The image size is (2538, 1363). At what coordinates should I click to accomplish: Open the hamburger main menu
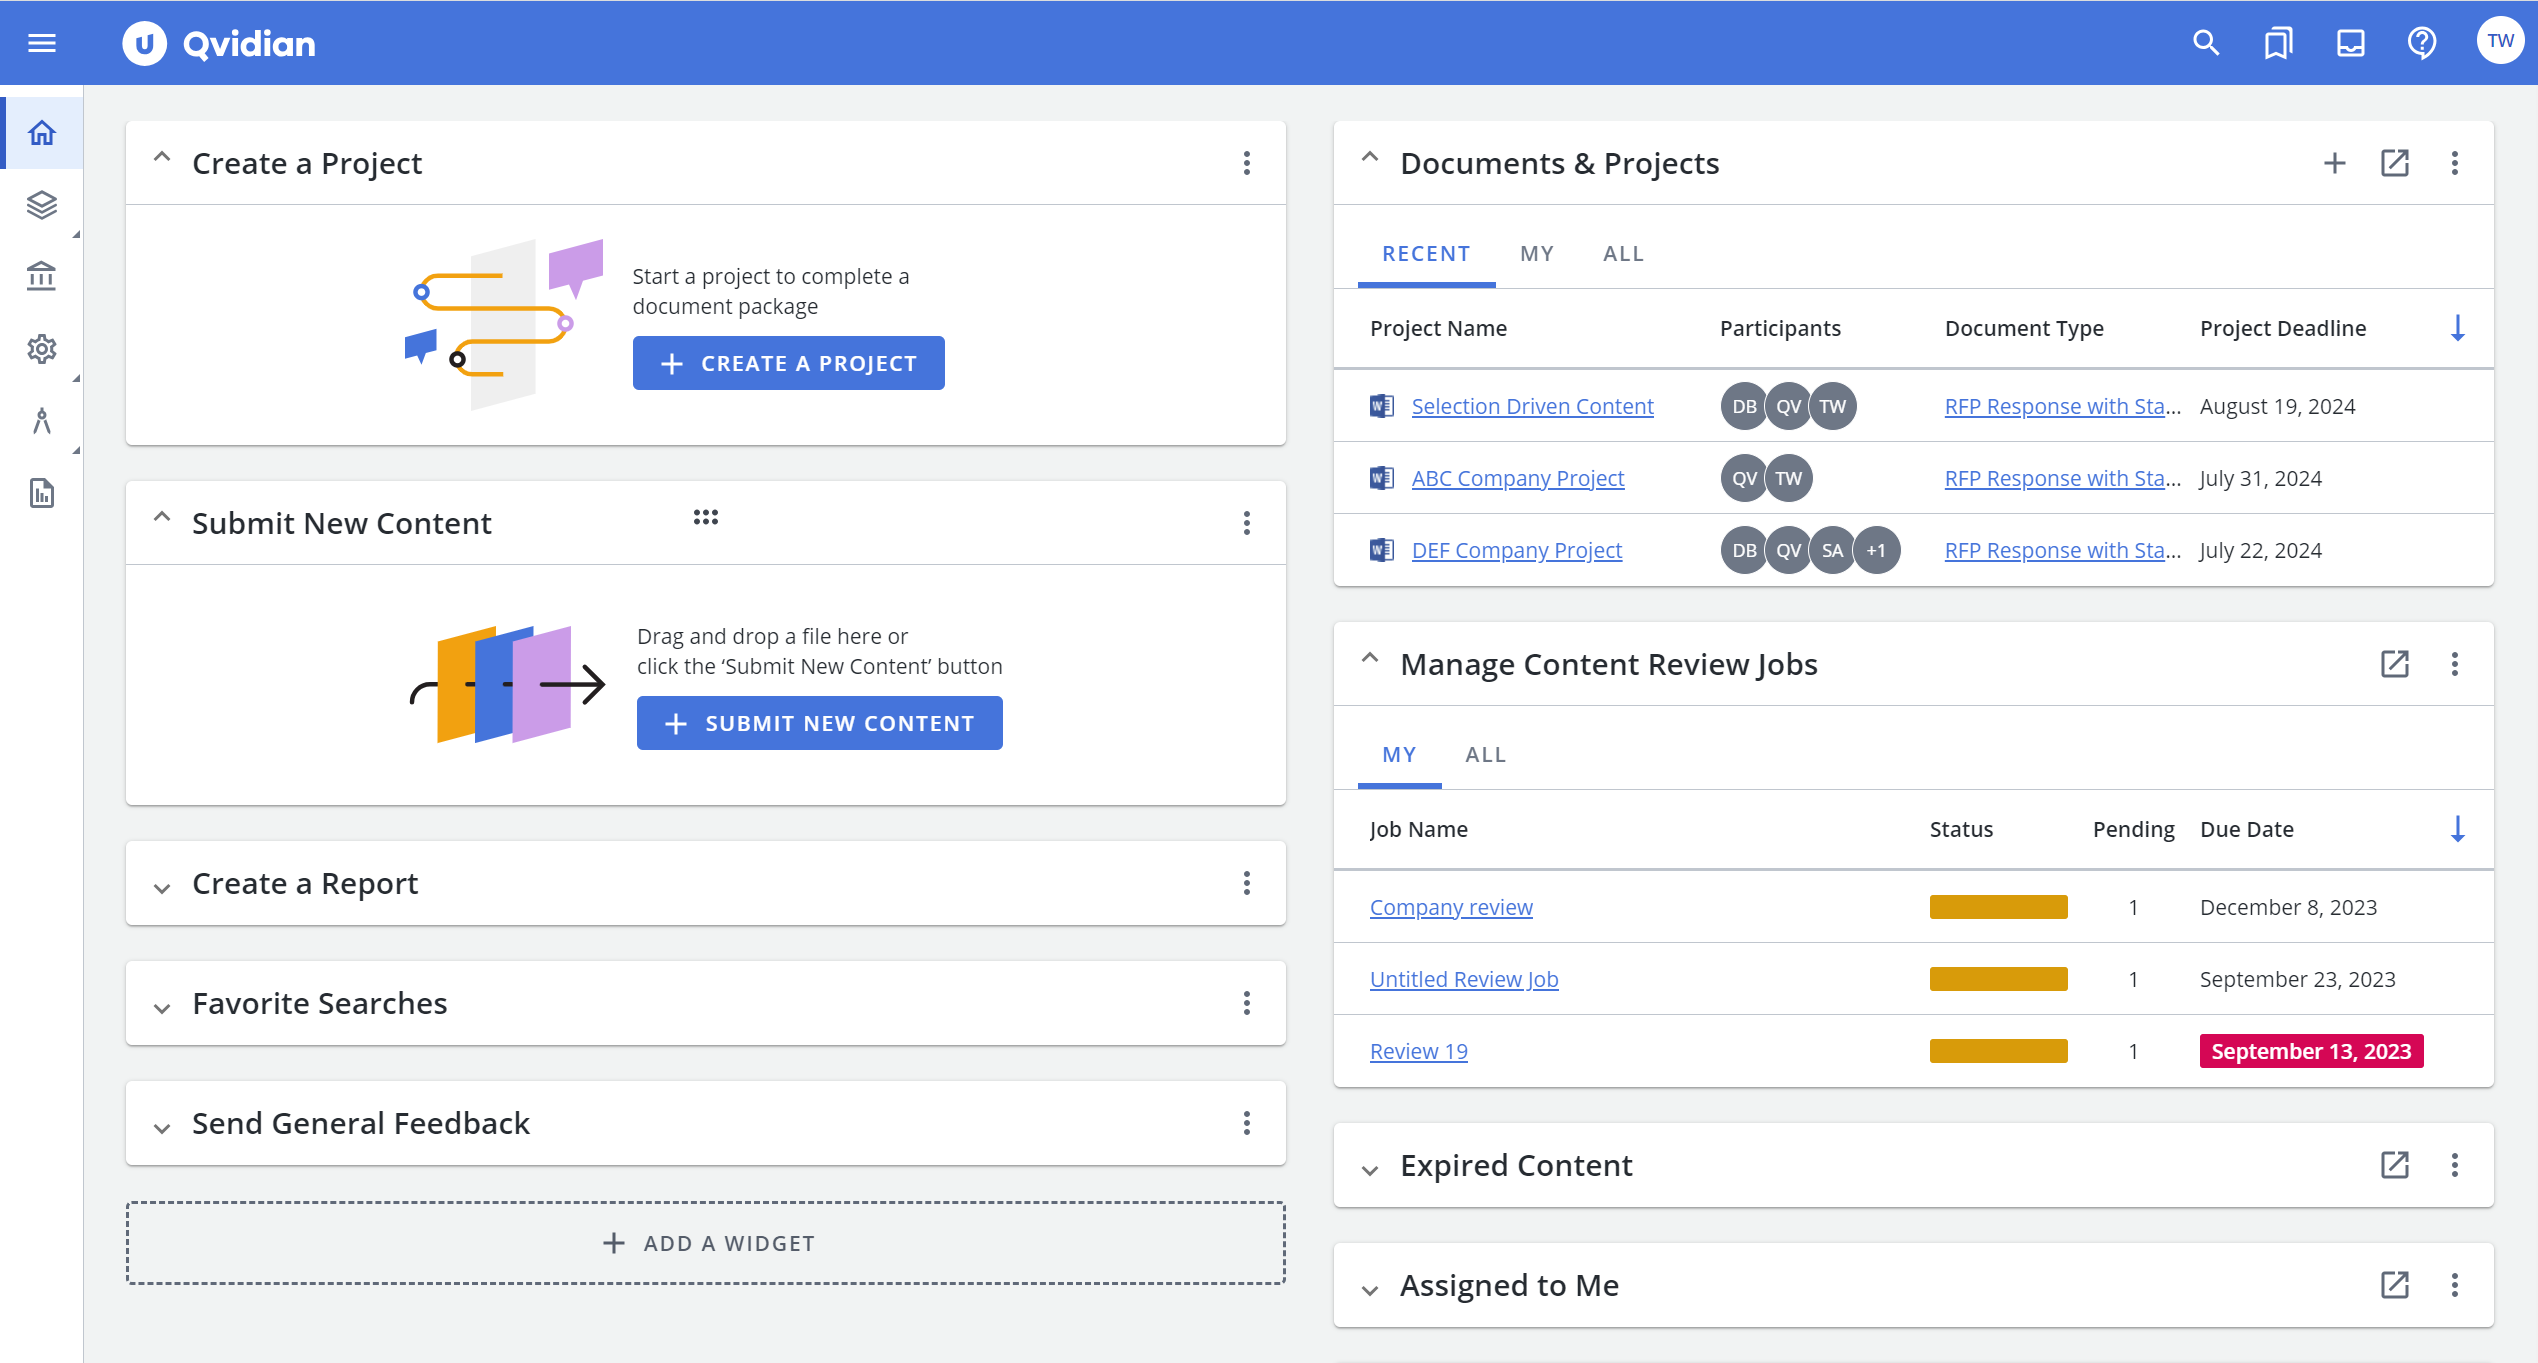pyautogui.click(x=42, y=43)
